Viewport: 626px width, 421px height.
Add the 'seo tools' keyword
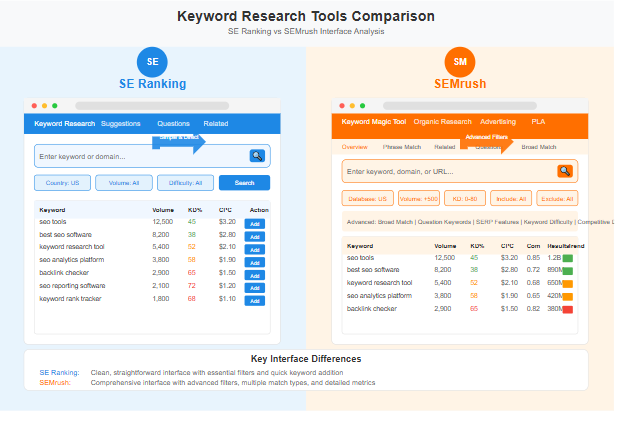point(255,224)
